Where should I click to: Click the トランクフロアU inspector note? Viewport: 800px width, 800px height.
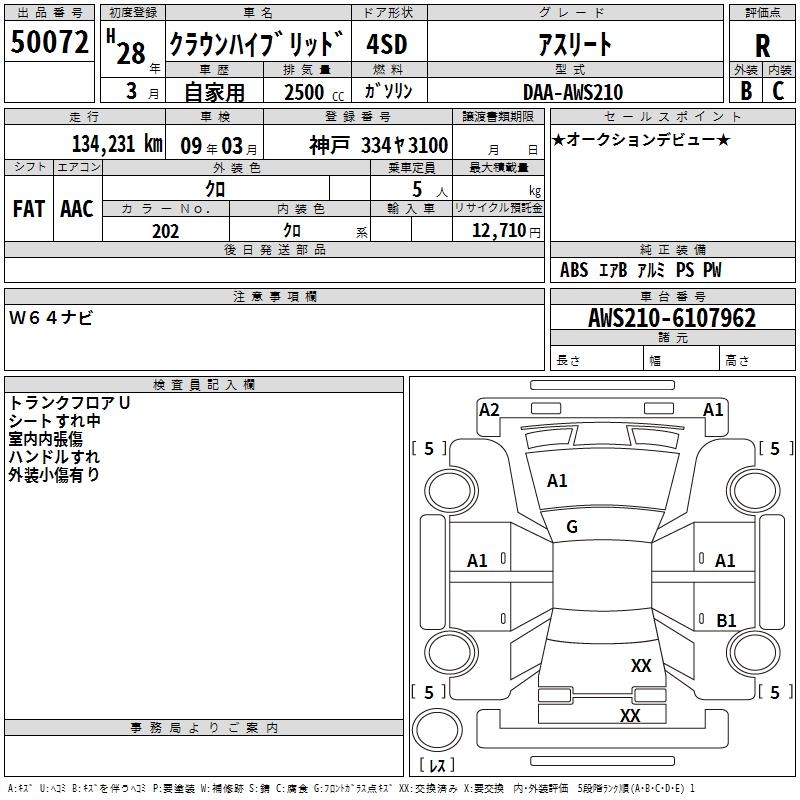tap(70, 403)
